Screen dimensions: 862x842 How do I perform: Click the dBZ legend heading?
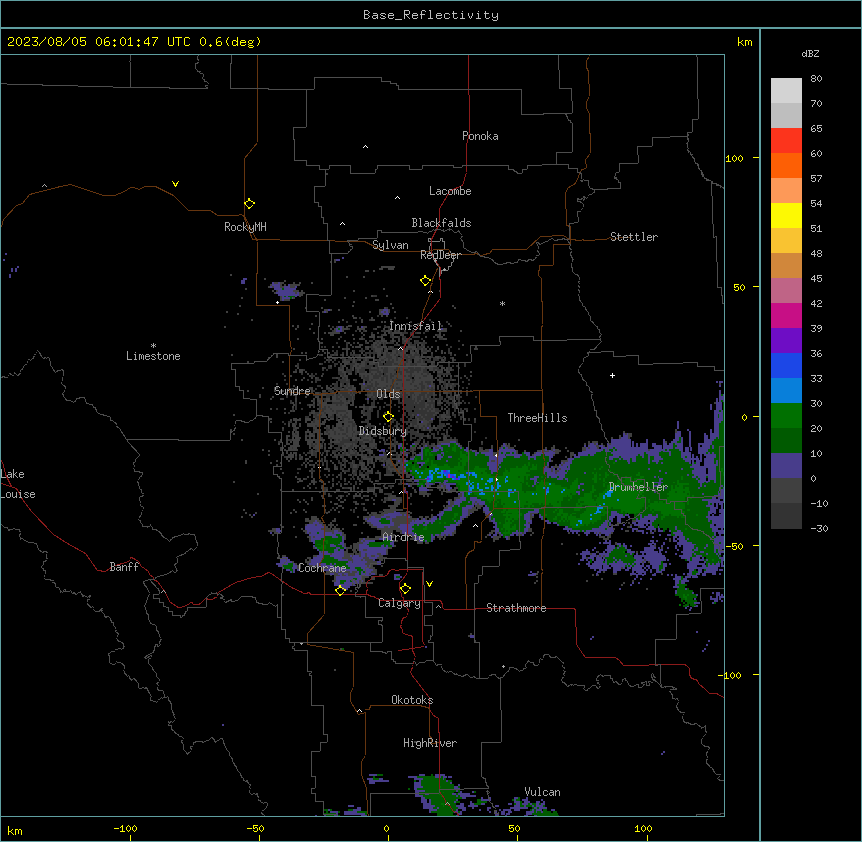tap(810, 54)
